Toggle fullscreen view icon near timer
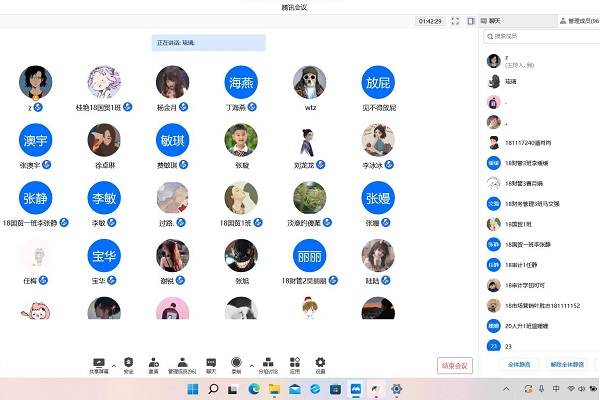 pos(455,20)
